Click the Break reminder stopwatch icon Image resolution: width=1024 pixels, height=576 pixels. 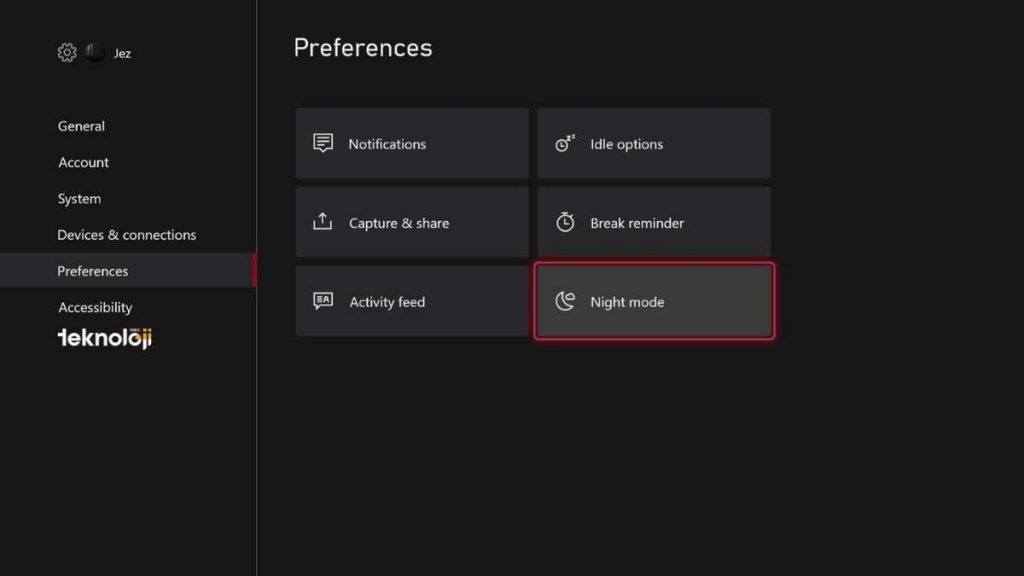565,222
